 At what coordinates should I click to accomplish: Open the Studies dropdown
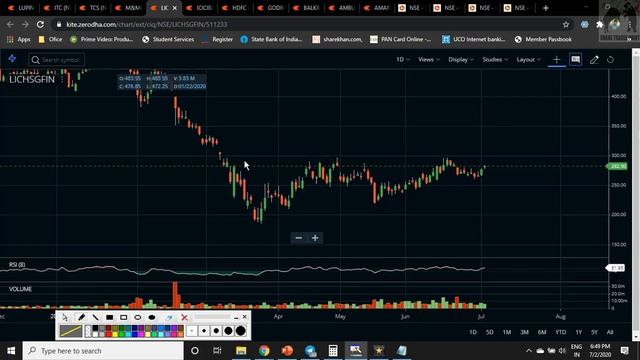coord(495,60)
